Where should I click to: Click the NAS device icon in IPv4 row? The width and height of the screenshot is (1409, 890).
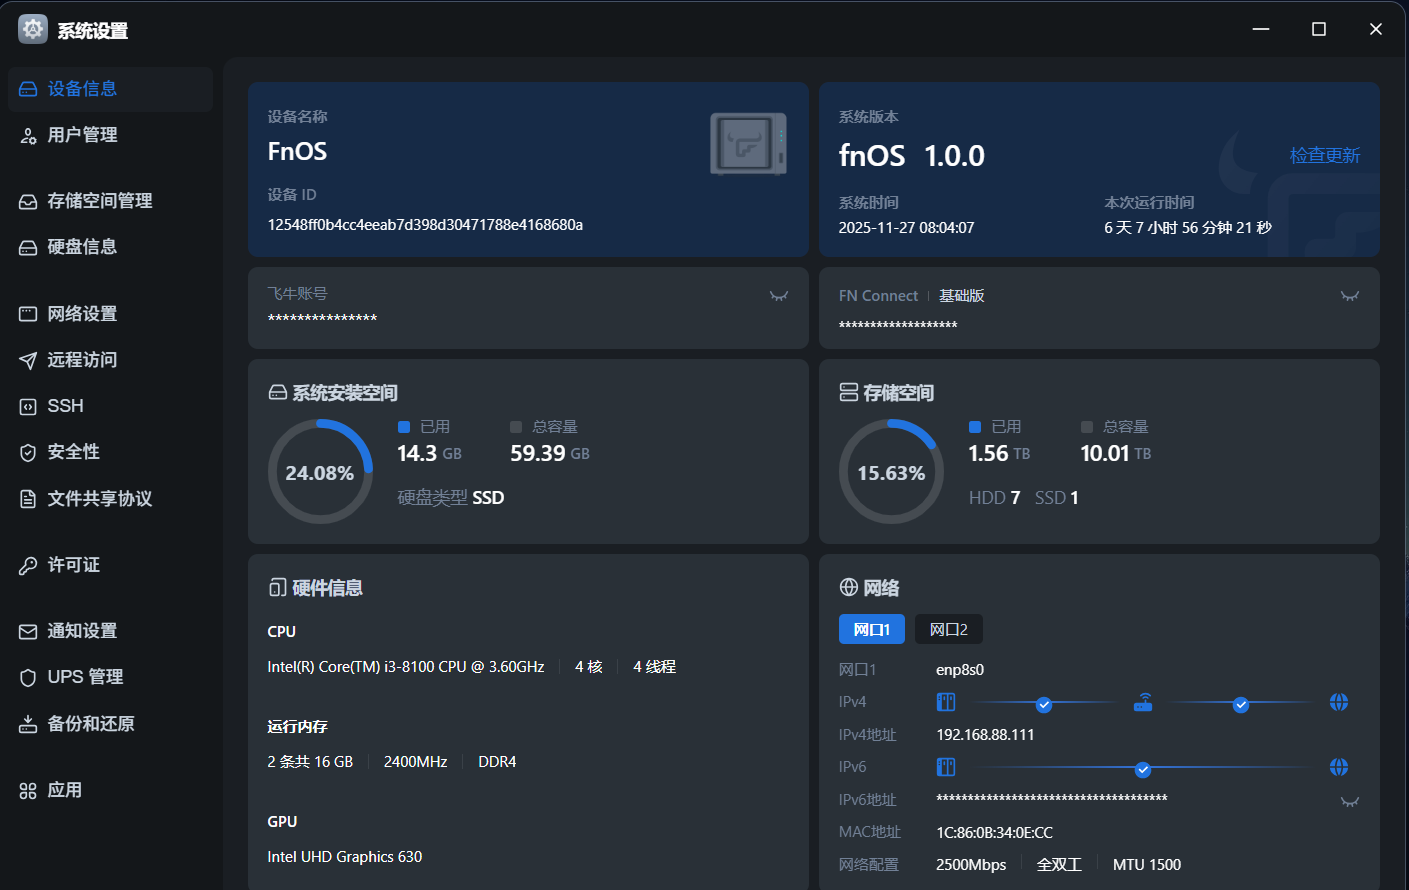[x=946, y=702]
